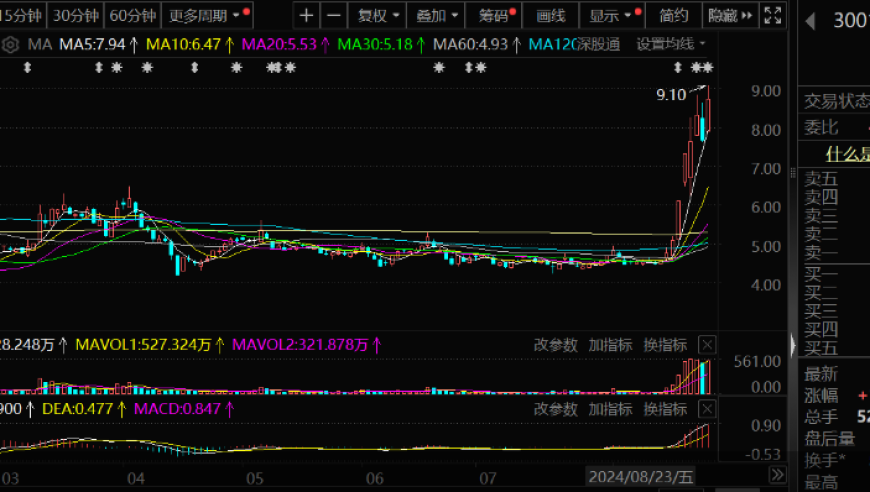The height and width of the screenshot is (492, 870).
Task: Switch to 60分钟 period tab
Action: click(133, 15)
